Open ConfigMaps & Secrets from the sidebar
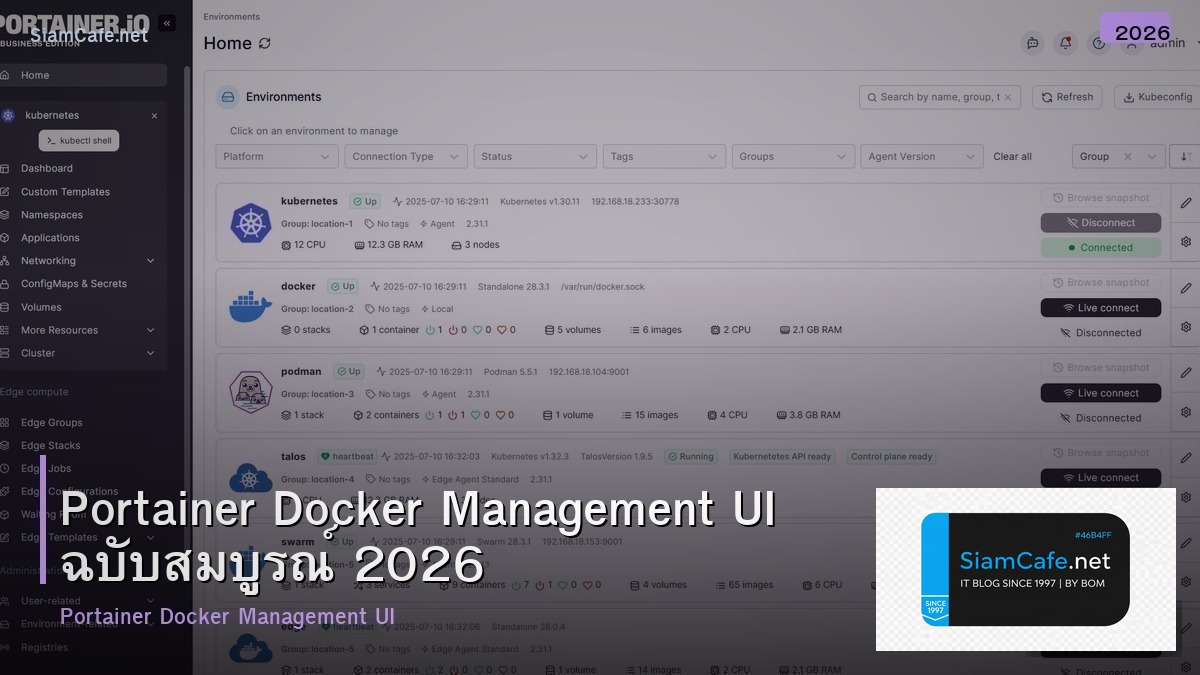This screenshot has width=1200, height=675. pyautogui.click(x=72, y=283)
